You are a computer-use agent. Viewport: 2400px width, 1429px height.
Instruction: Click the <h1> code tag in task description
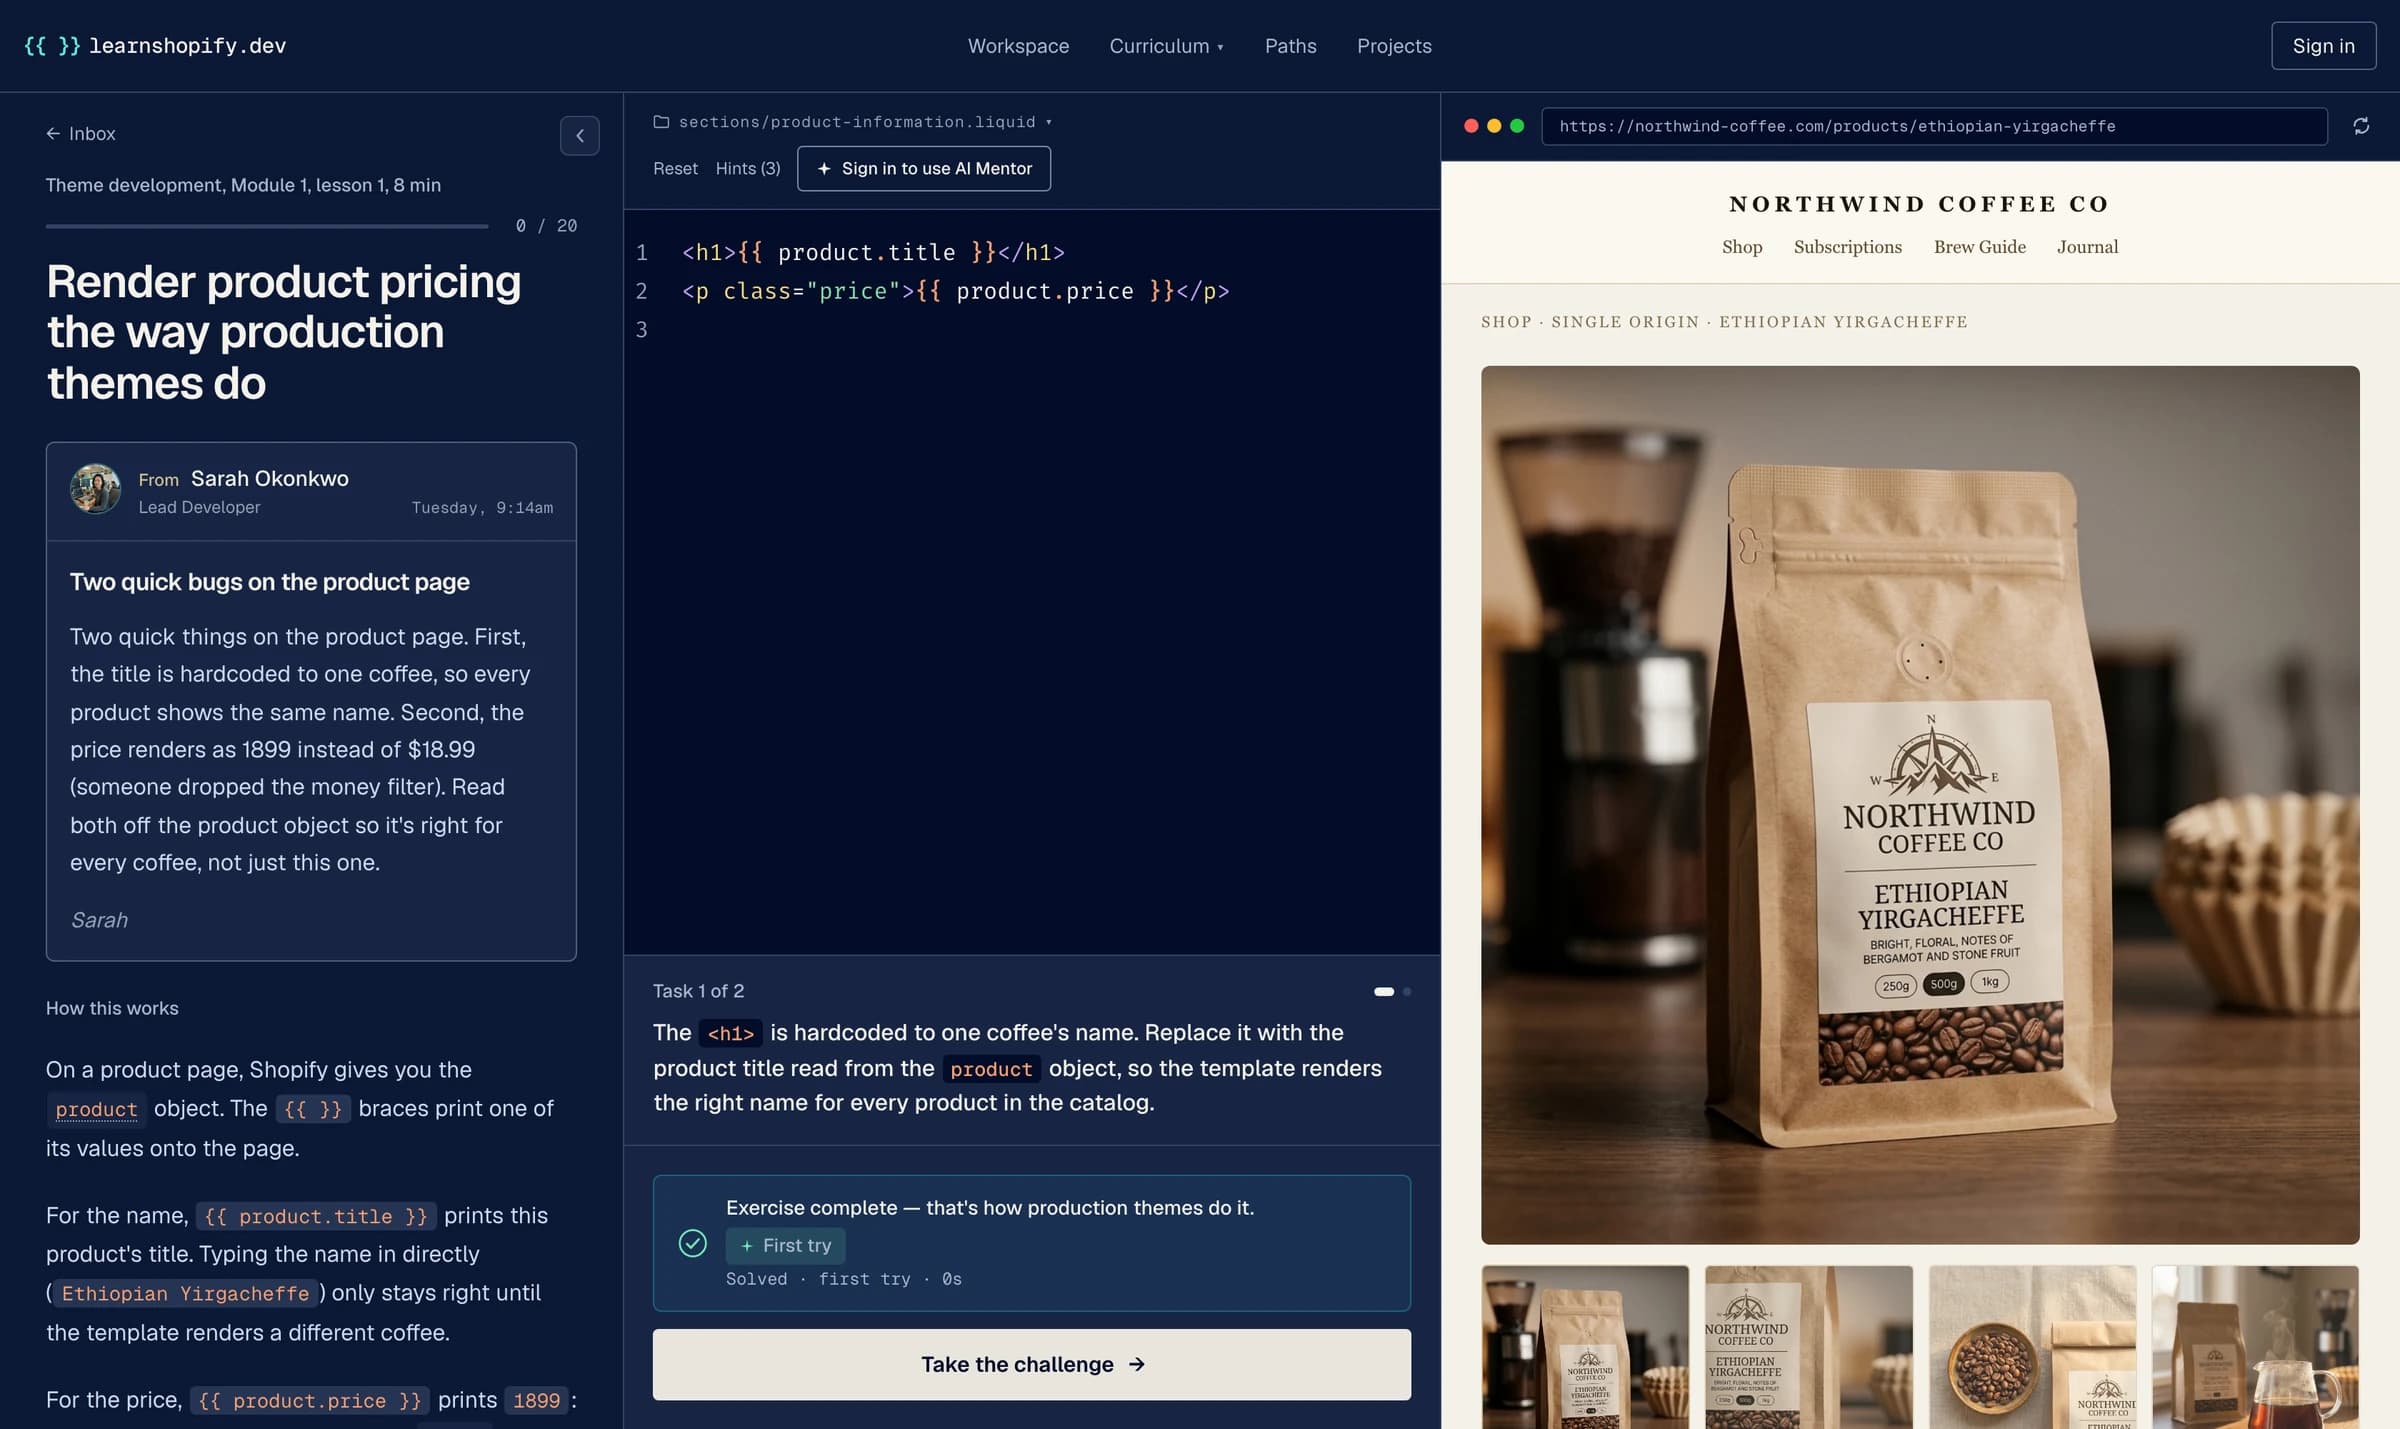(x=730, y=1033)
